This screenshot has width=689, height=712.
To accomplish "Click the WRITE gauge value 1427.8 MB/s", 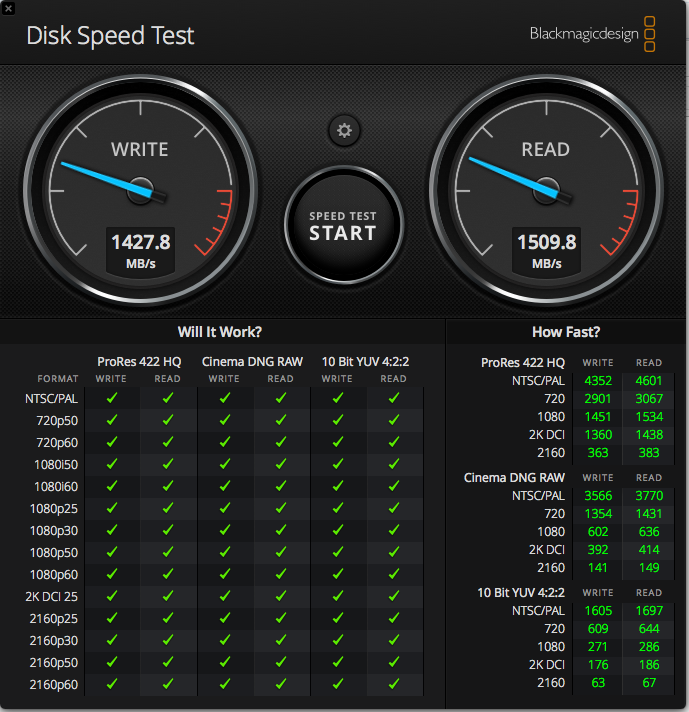I will [x=141, y=251].
